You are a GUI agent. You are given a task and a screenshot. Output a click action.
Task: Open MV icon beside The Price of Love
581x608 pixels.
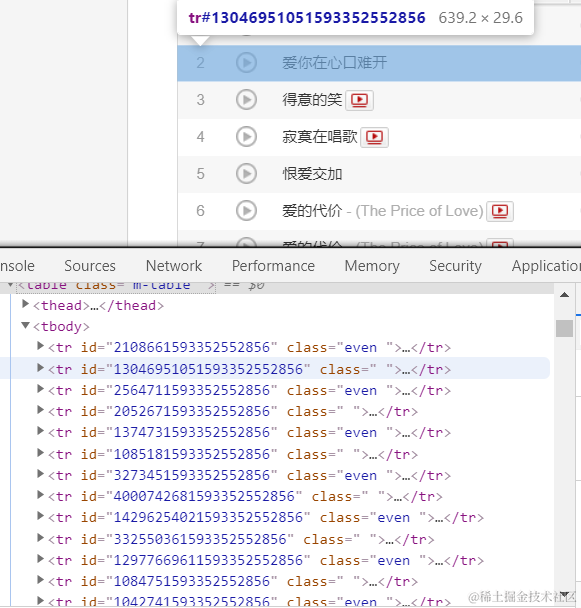click(500, 211)
